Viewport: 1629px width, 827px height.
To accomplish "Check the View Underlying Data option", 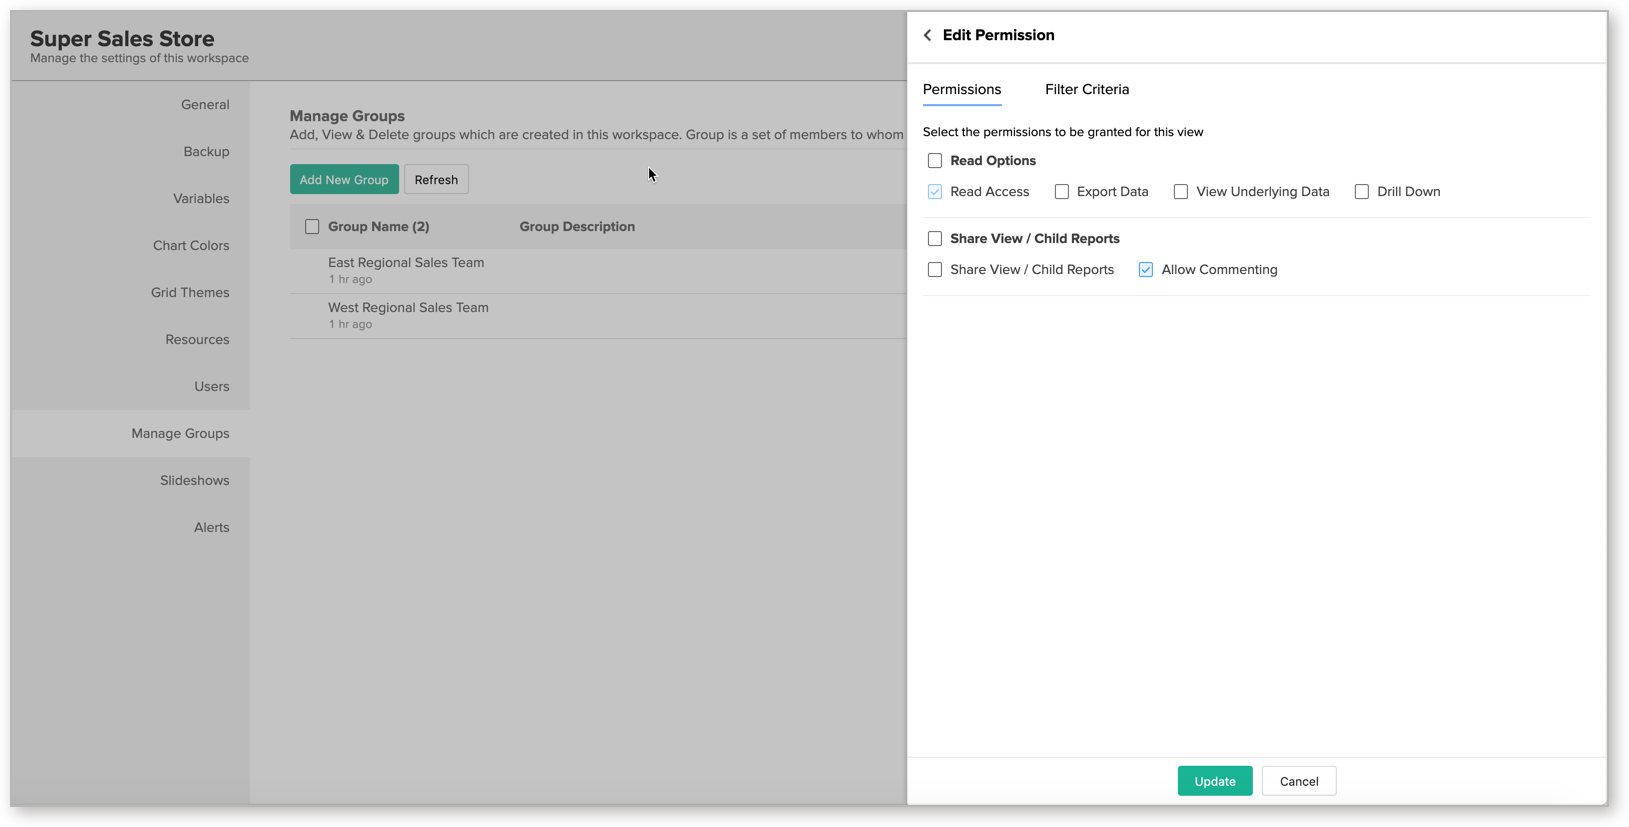I will (1180, 192).
